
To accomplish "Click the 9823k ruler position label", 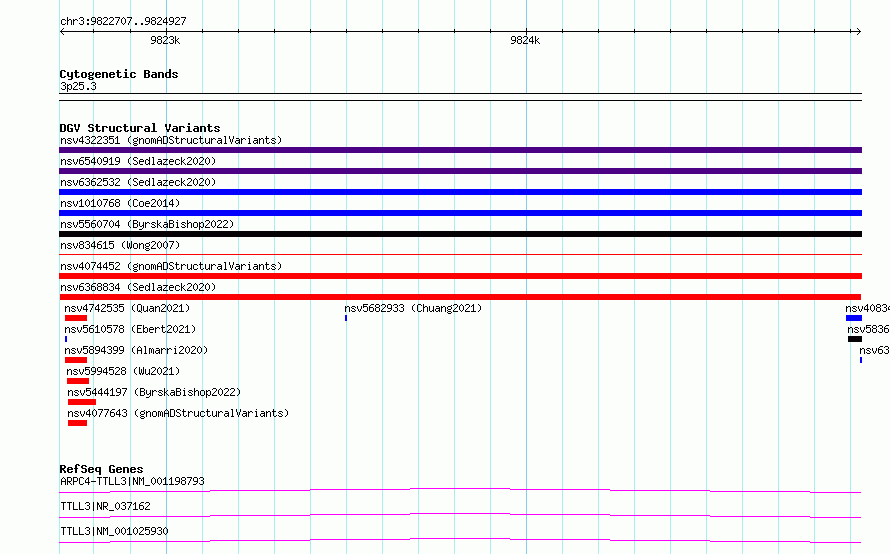I will click(165, 40).
